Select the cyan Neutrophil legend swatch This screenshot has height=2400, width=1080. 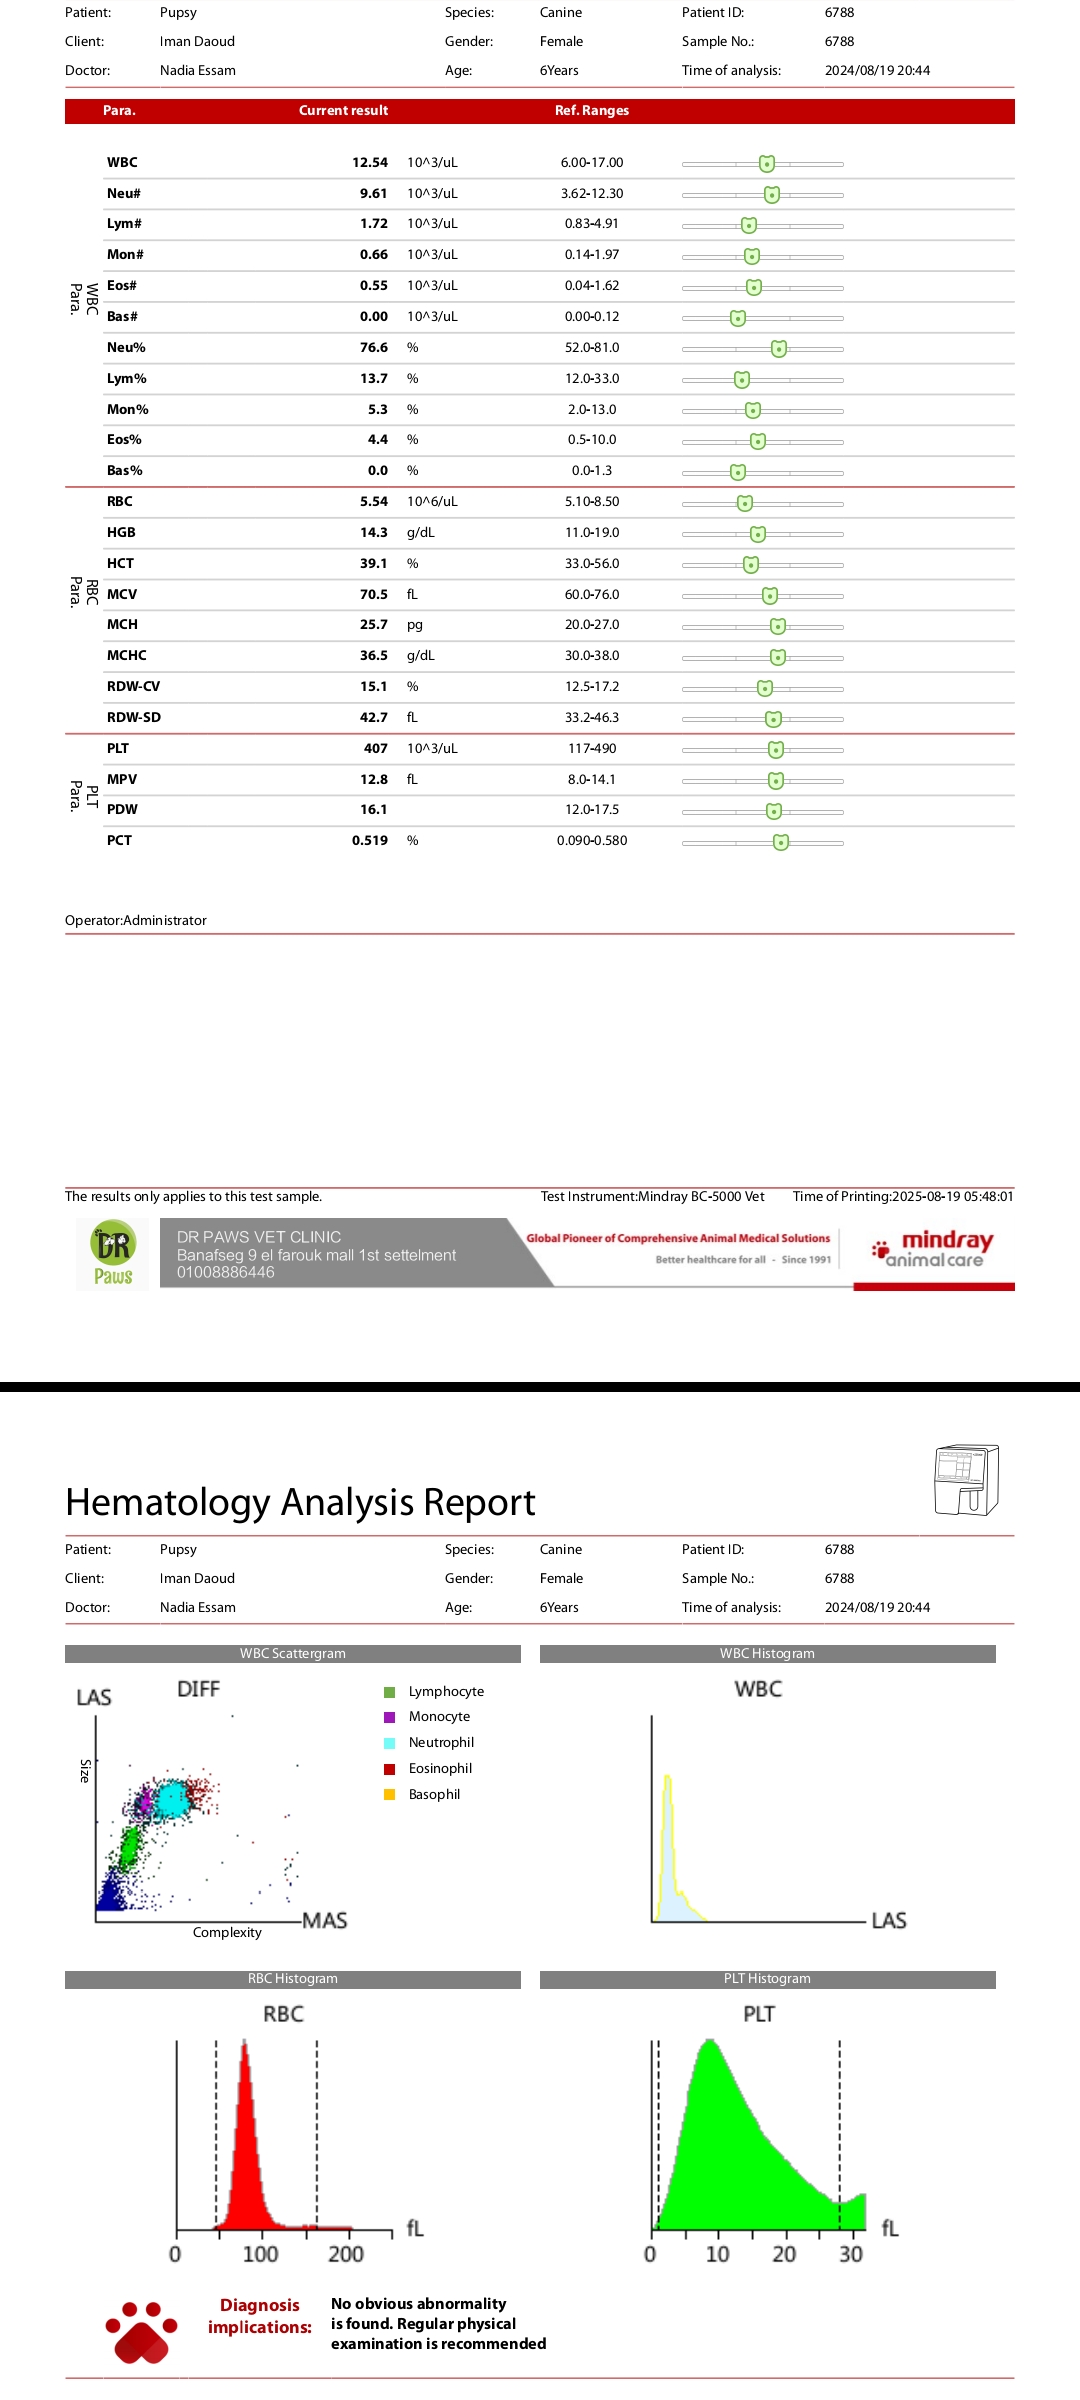[x=390, y=1743]
